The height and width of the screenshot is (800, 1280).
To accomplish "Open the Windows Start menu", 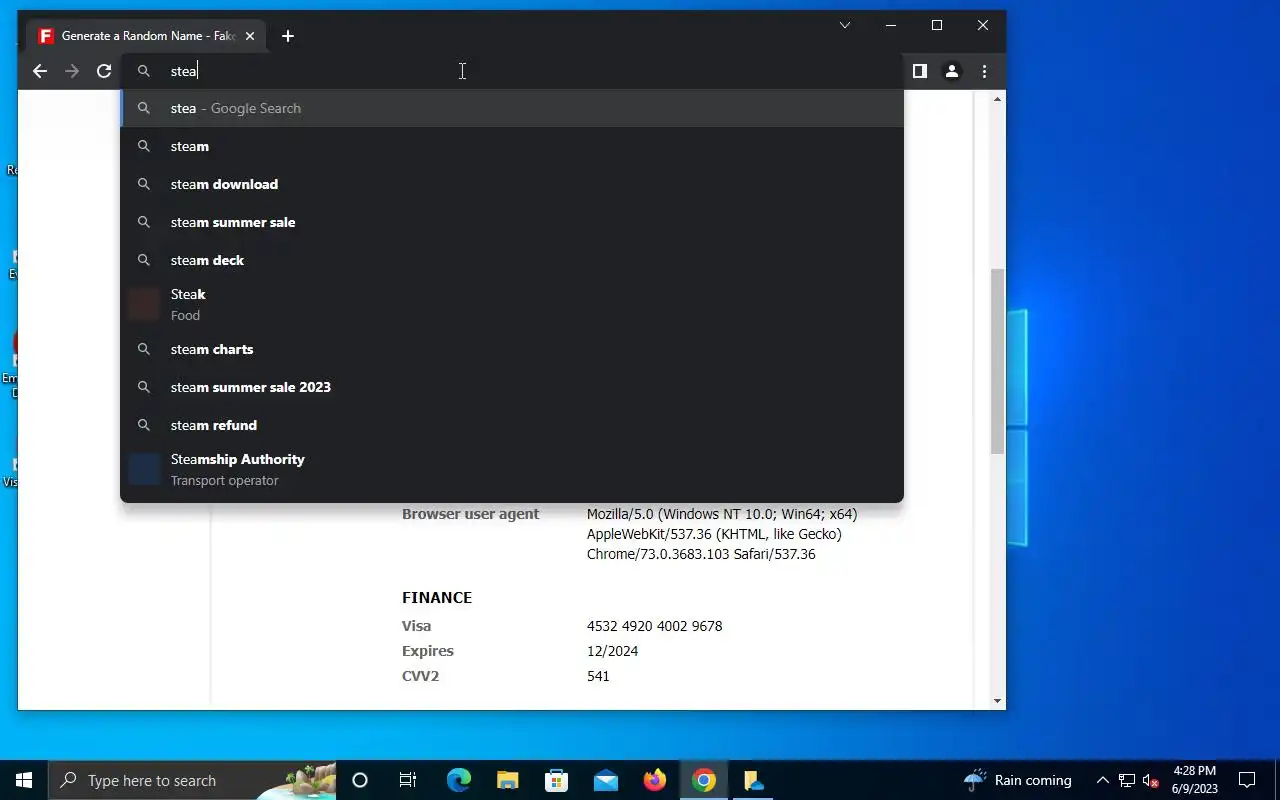I will click(x=24, y=780).
